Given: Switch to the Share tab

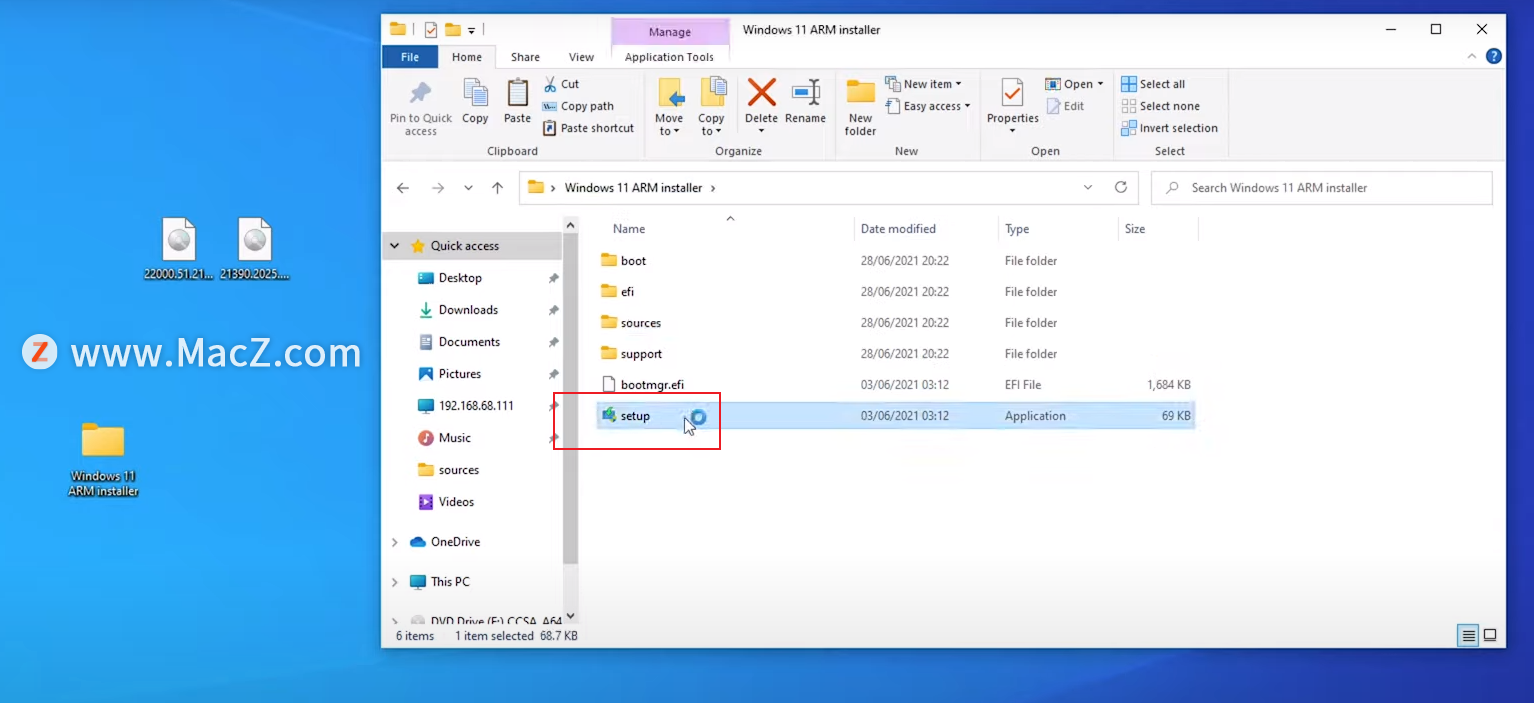Looking at the screenshot, I should coord(525,57).
